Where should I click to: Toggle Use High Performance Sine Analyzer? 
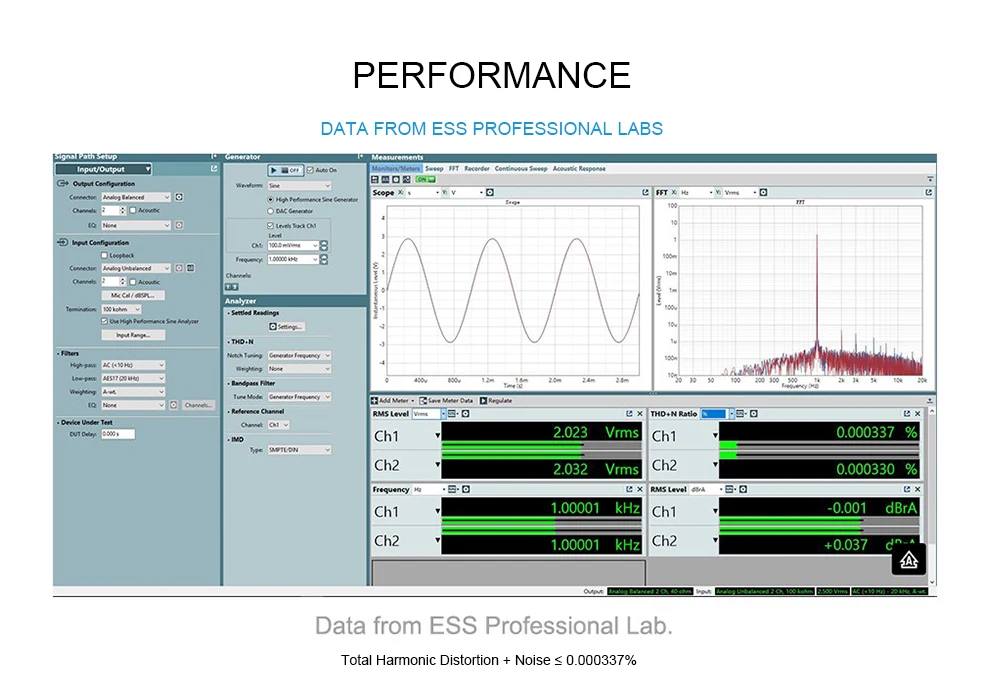tap(105, 321)
